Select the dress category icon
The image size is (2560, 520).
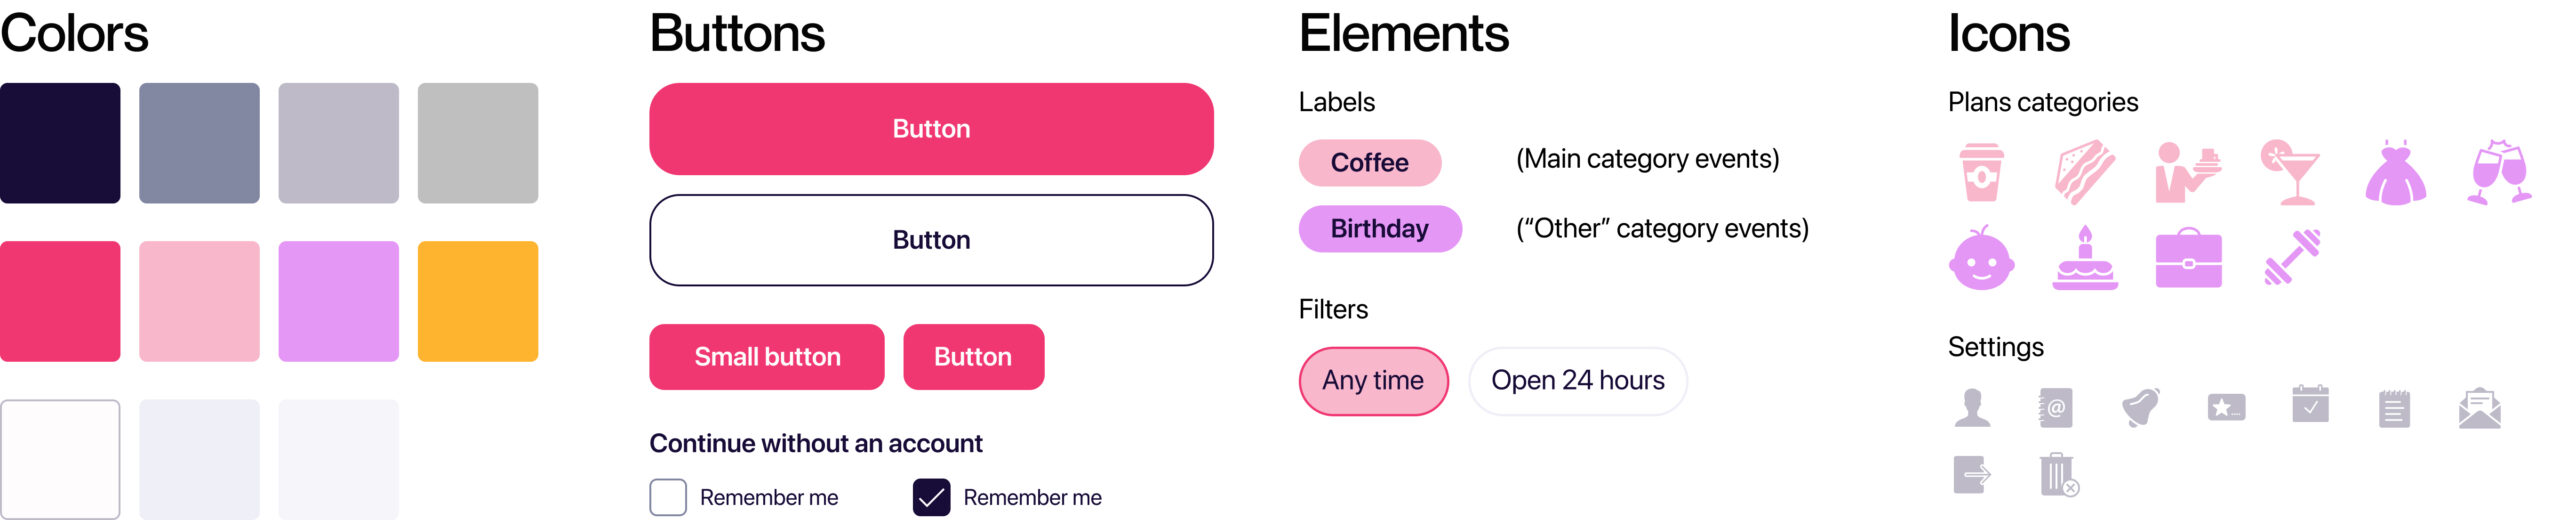[2395, 172]
